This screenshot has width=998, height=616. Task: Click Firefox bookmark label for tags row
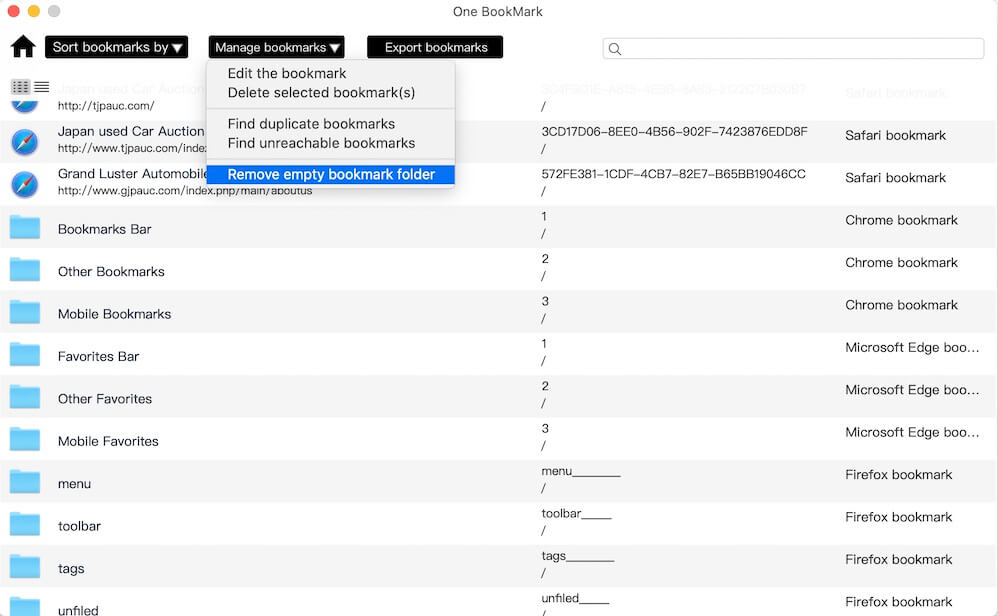899,559
